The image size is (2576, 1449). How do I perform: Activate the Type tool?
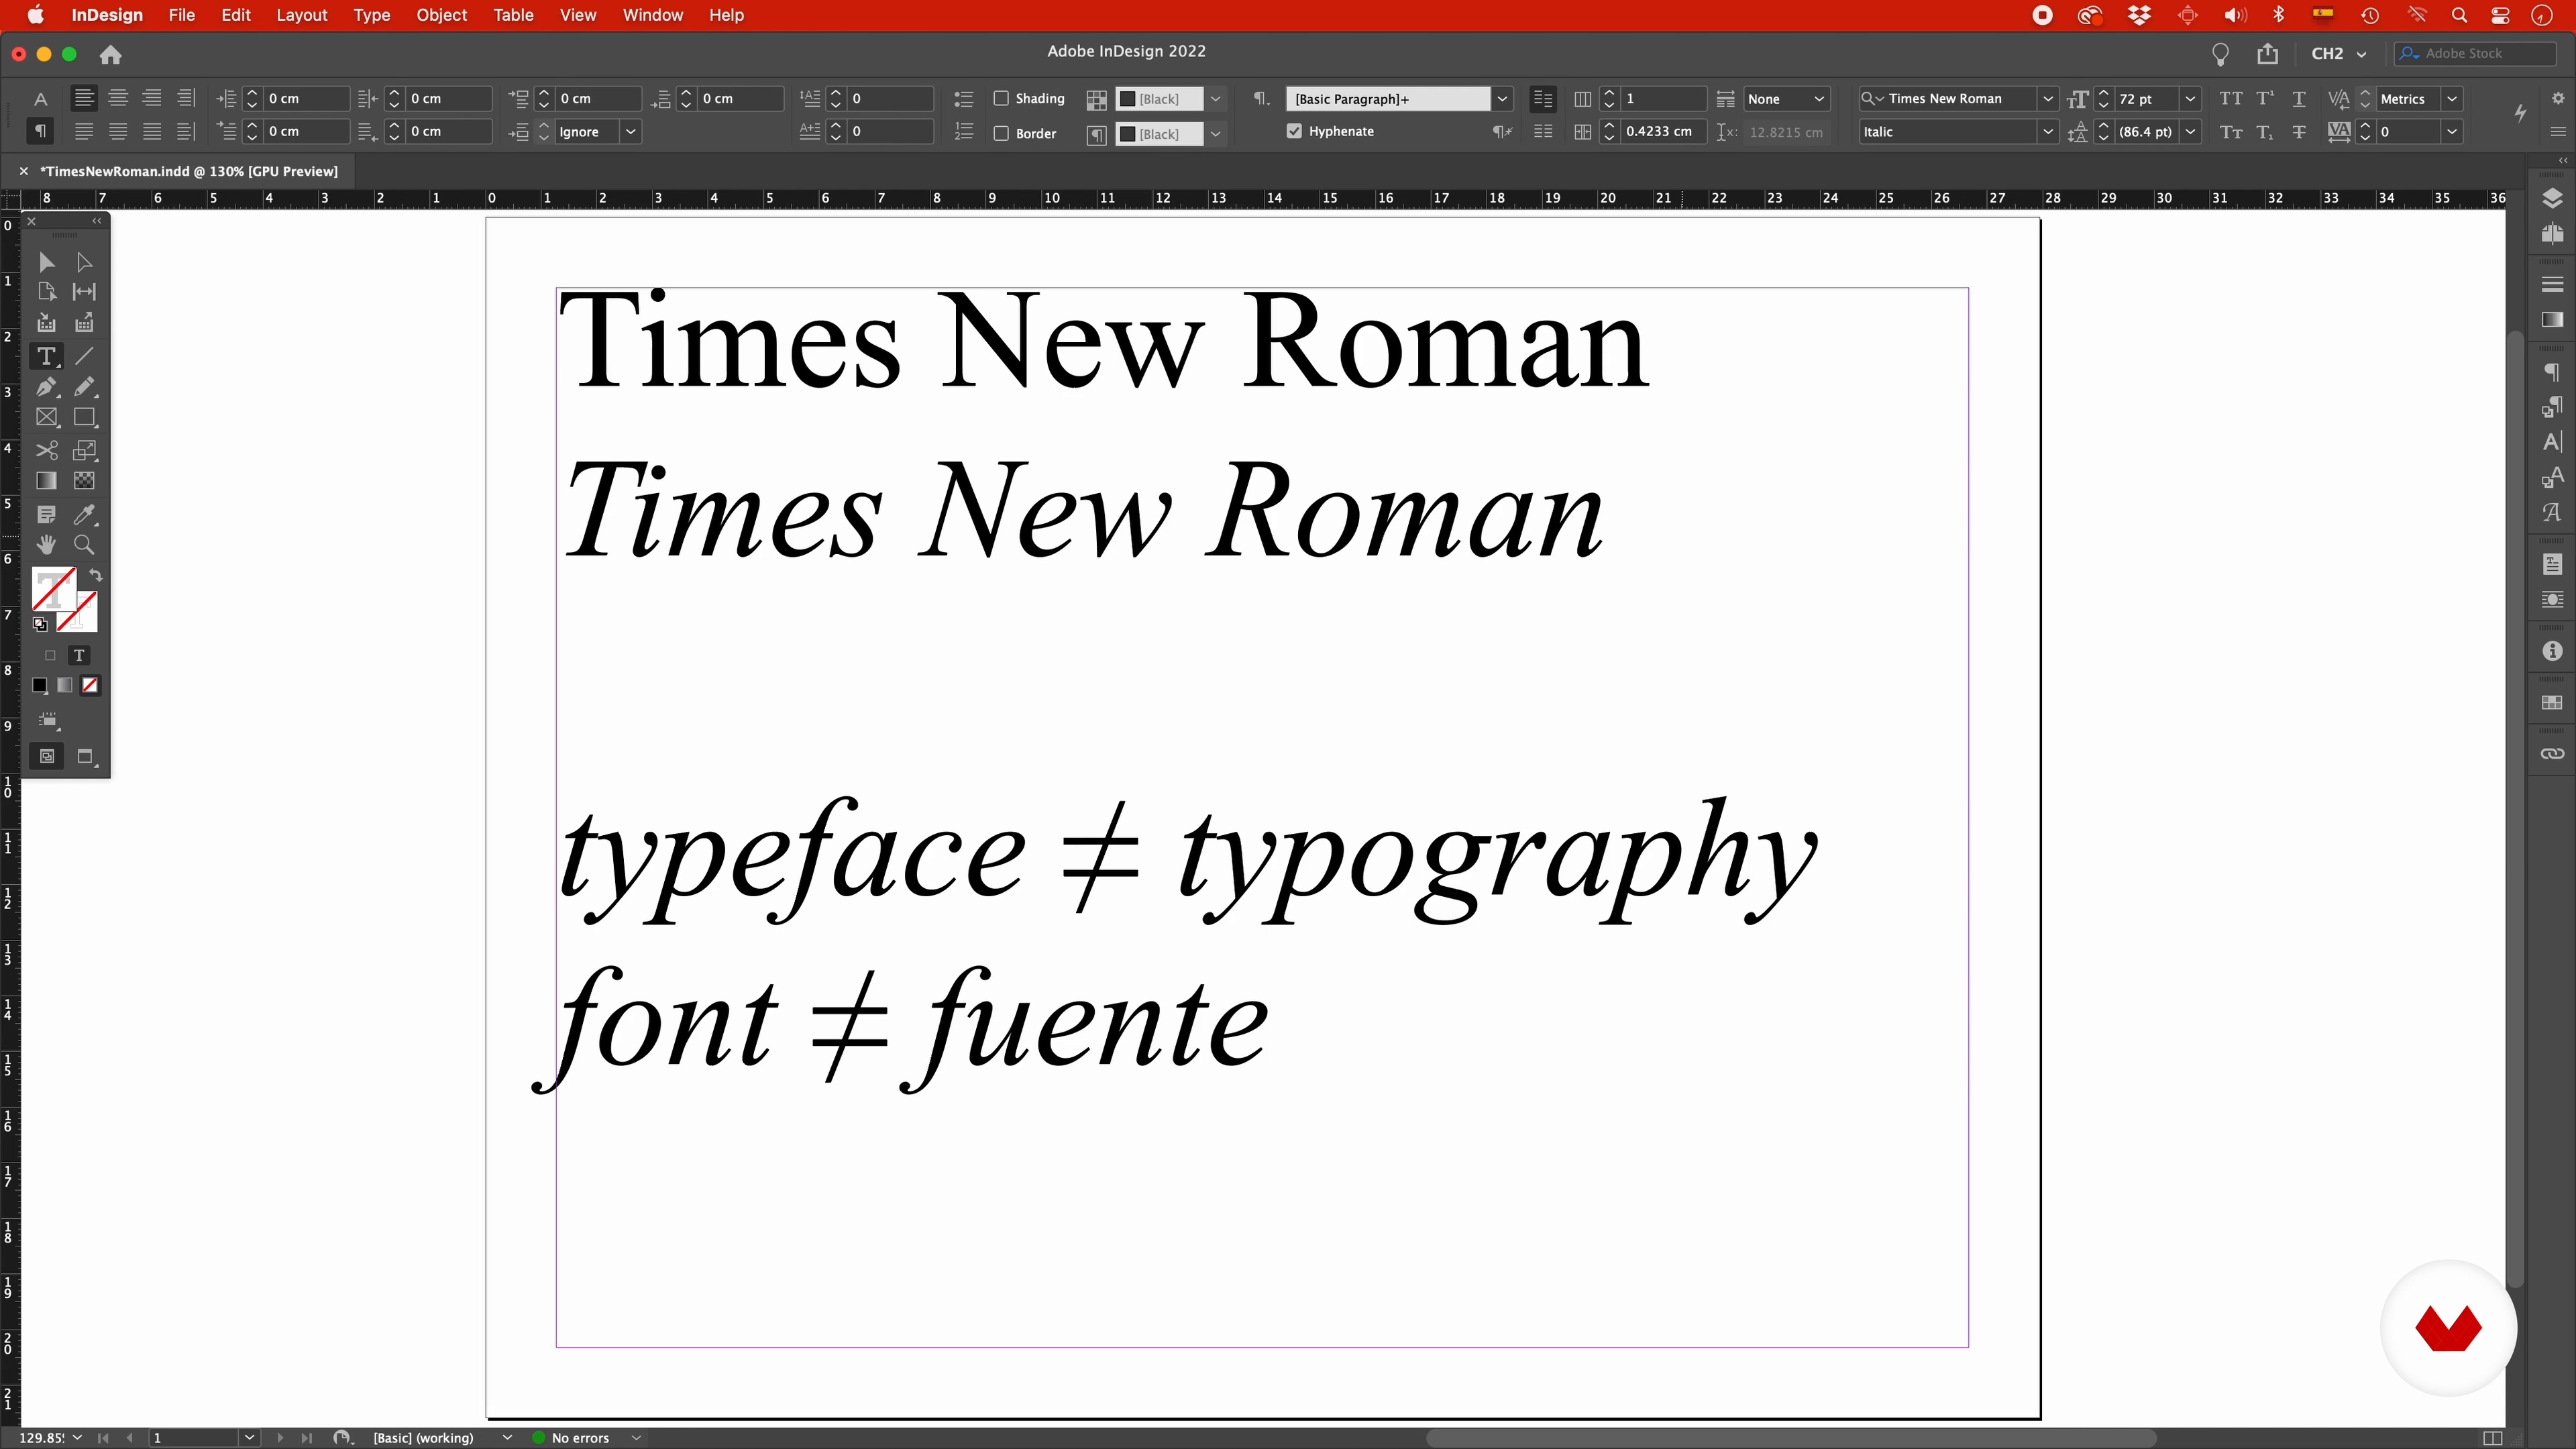46,356
